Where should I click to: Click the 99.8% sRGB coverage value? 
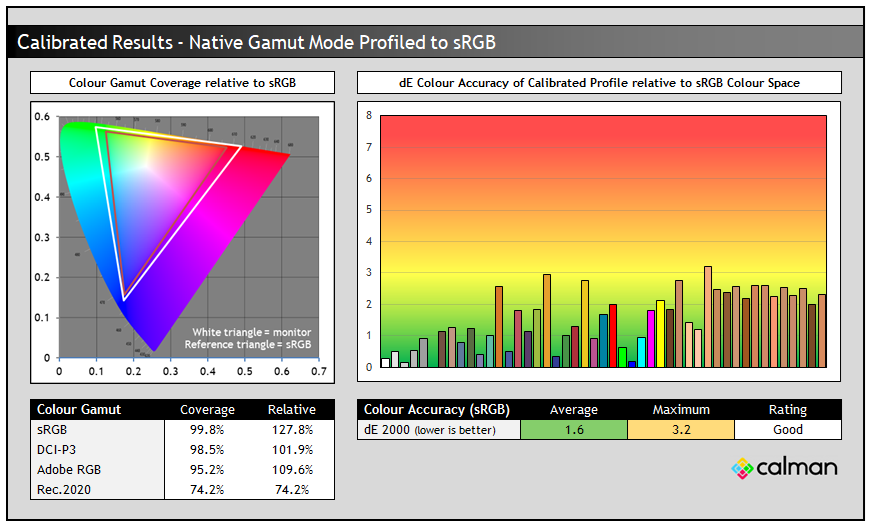coord(207,428)
